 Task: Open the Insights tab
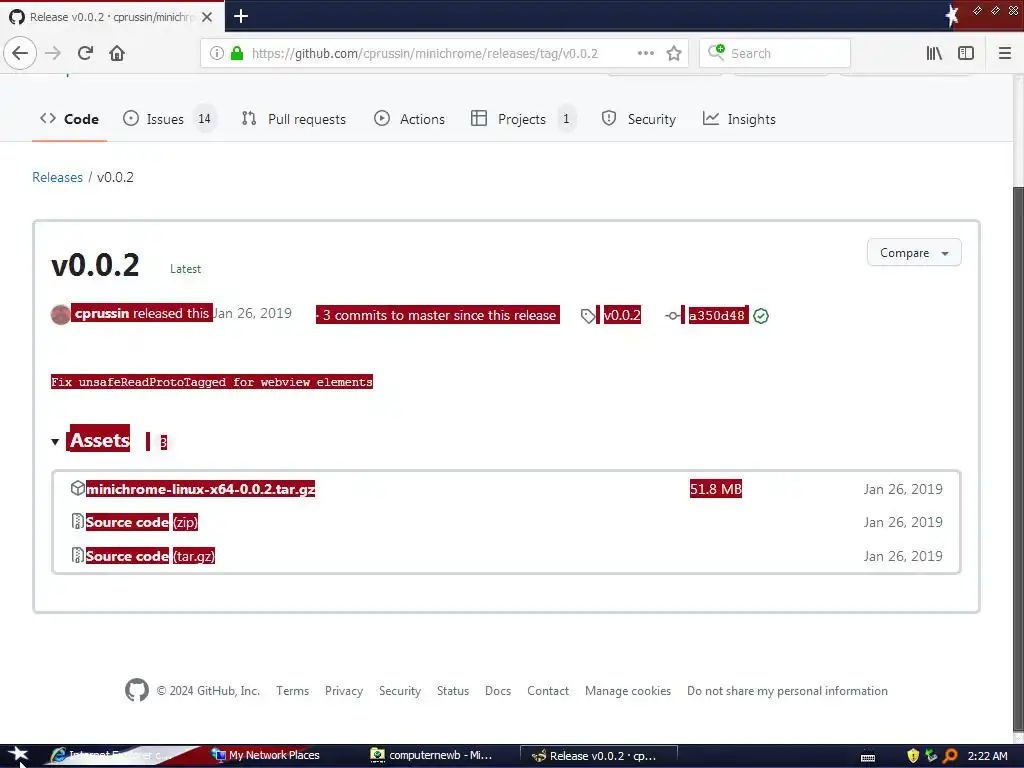(739, 119)
